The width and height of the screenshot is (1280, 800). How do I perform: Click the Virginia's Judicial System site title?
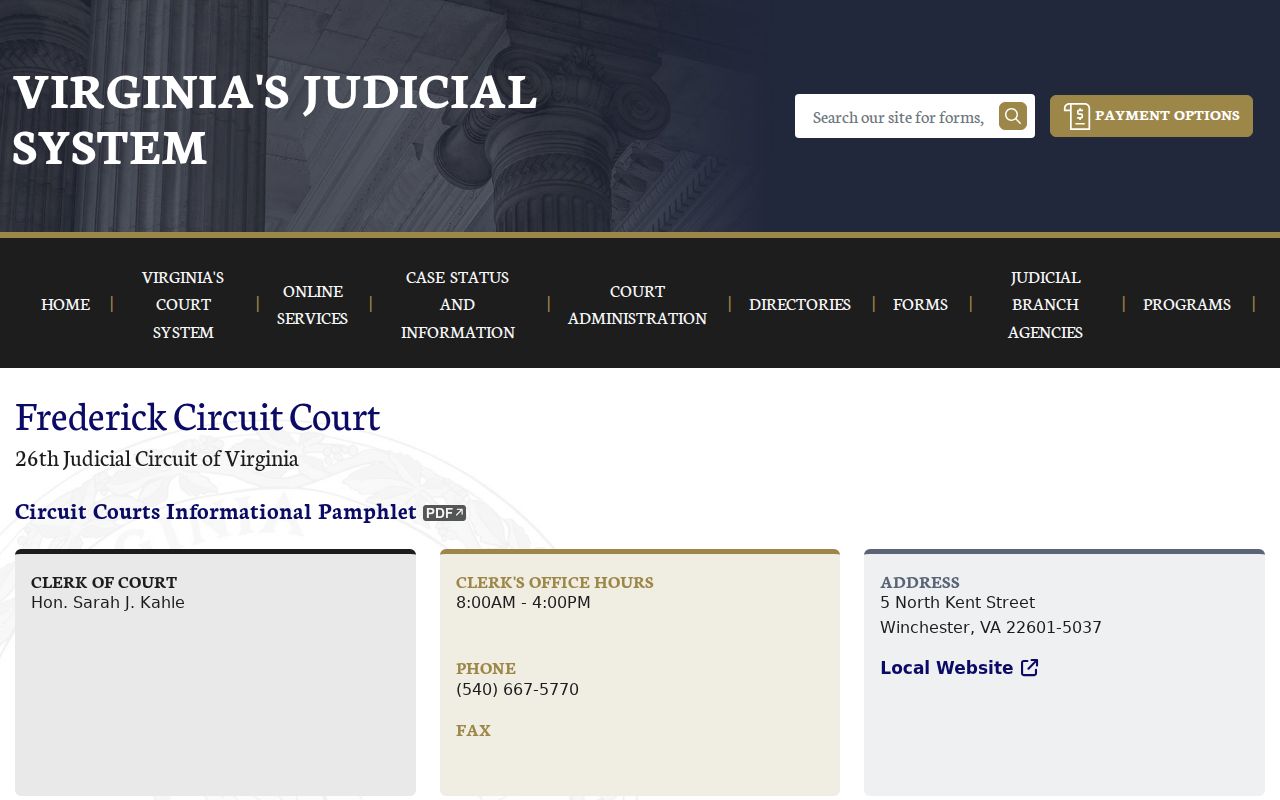point(275,119)
